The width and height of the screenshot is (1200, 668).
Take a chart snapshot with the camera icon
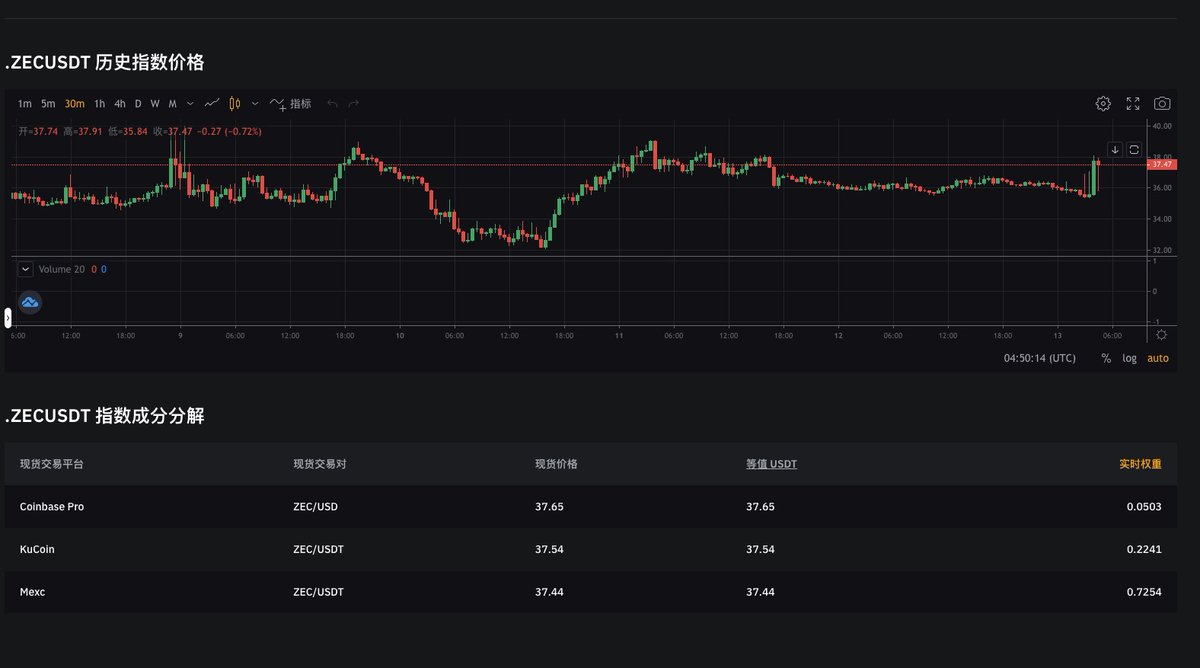tap(1162, 103)
